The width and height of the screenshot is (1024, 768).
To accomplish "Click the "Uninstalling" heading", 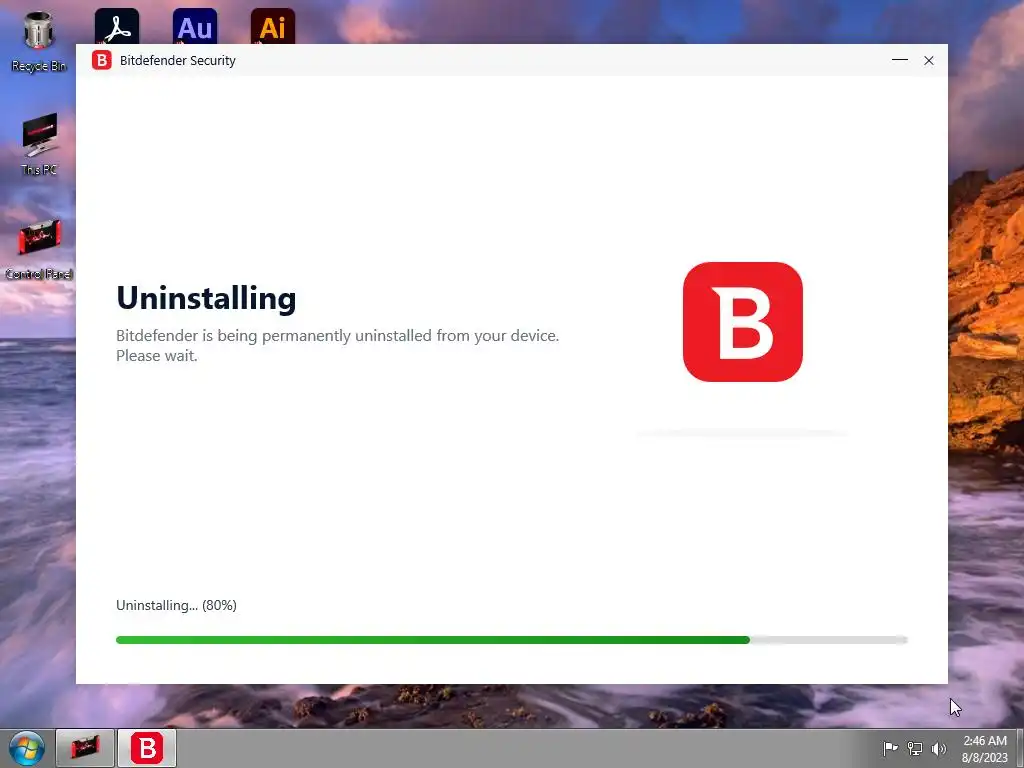I will pyautogui.click(x=206, y=298).
